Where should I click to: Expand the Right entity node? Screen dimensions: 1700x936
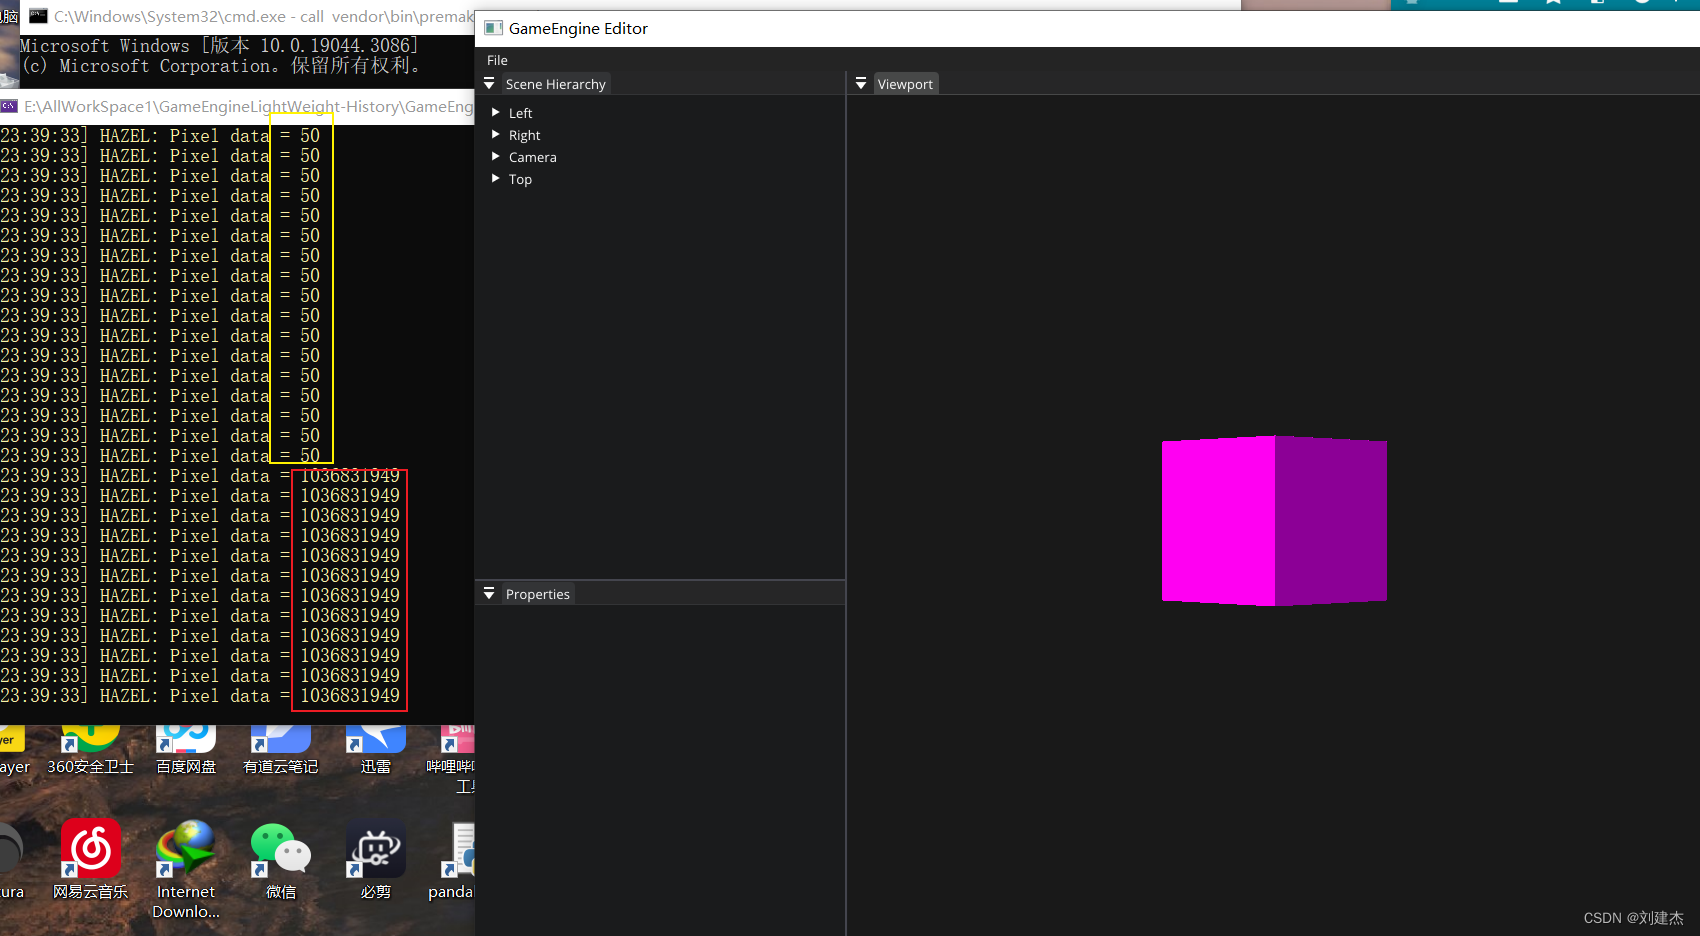(x=495, y=135)
